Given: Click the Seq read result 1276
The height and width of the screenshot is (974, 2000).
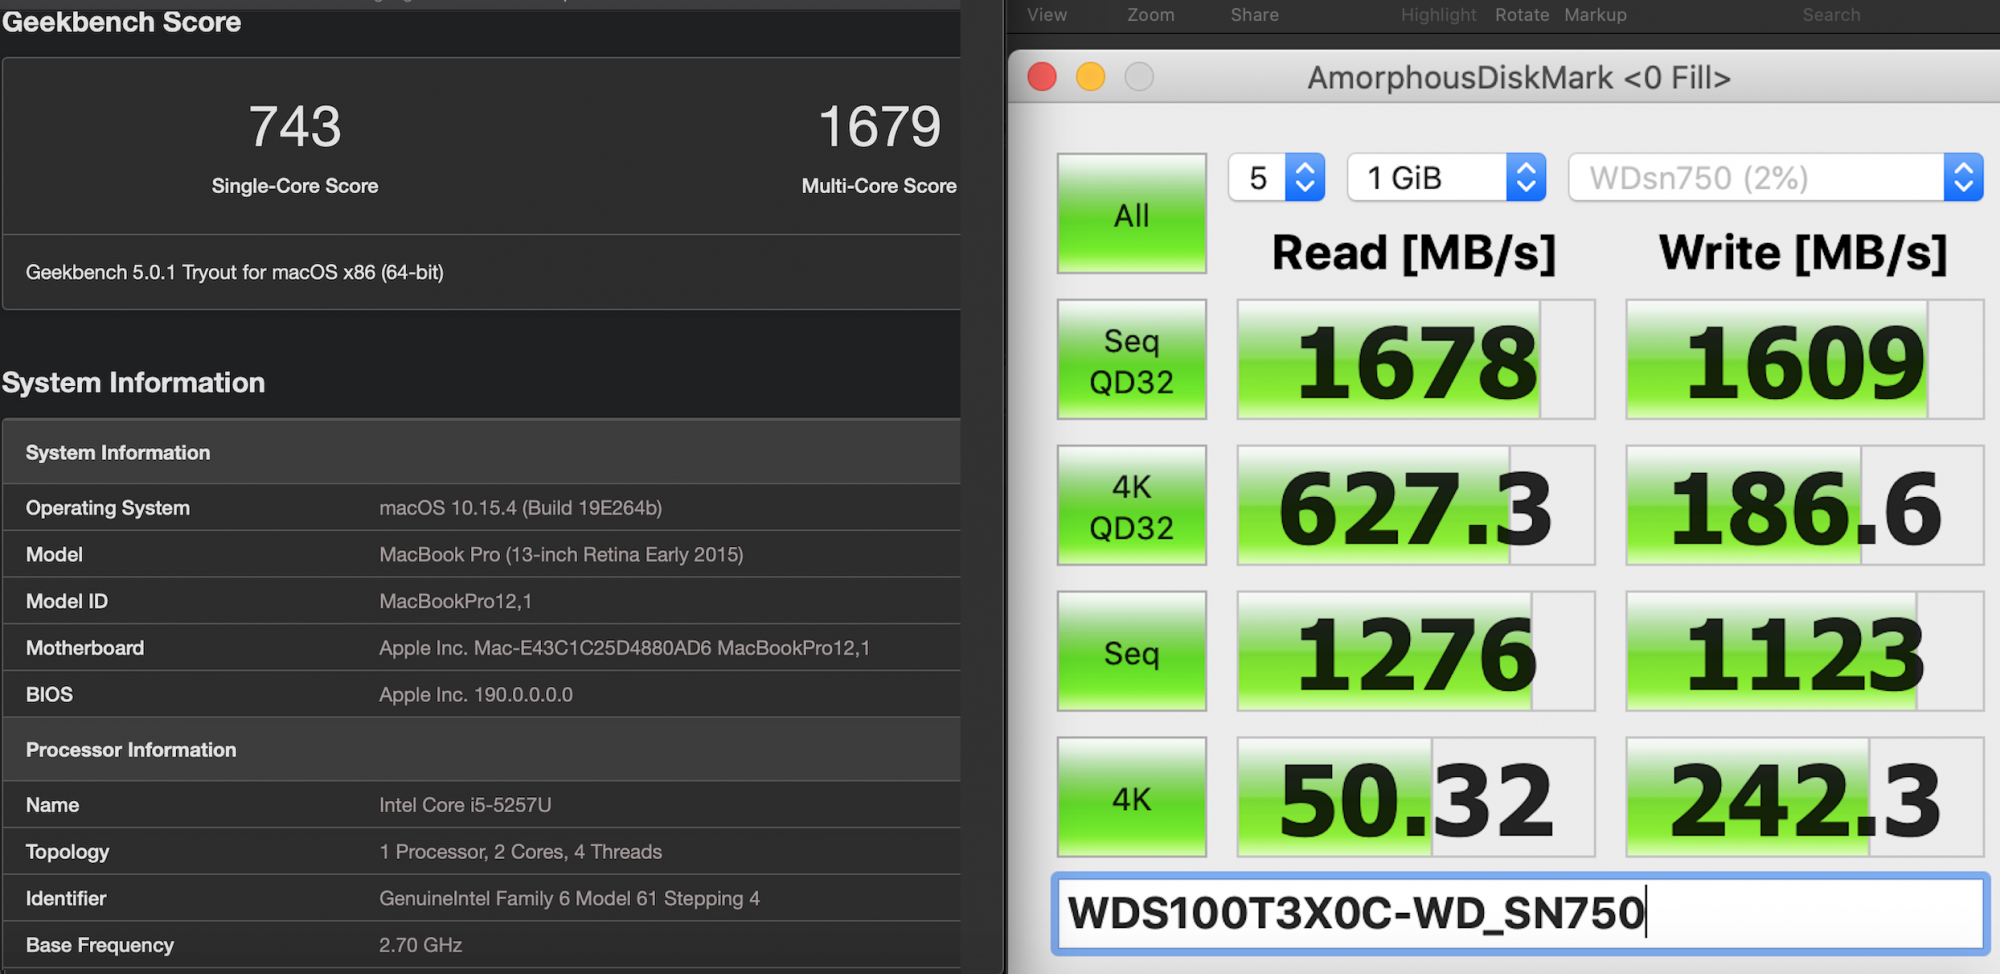Looking at the screenshot, I should click(x=1416, y=652).
